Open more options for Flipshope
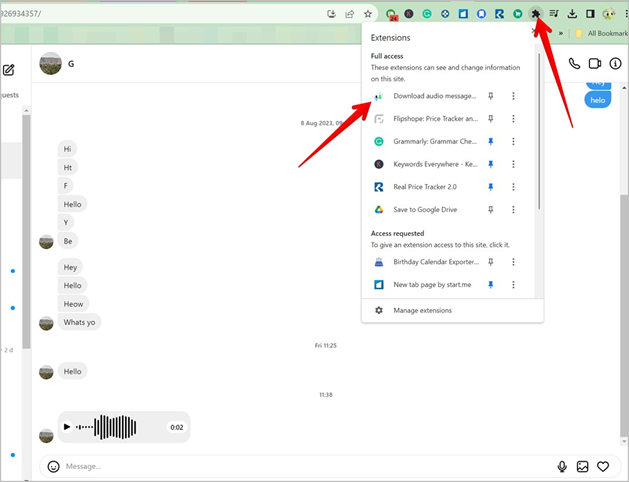629x482 pixels. (x=513, y=119)
